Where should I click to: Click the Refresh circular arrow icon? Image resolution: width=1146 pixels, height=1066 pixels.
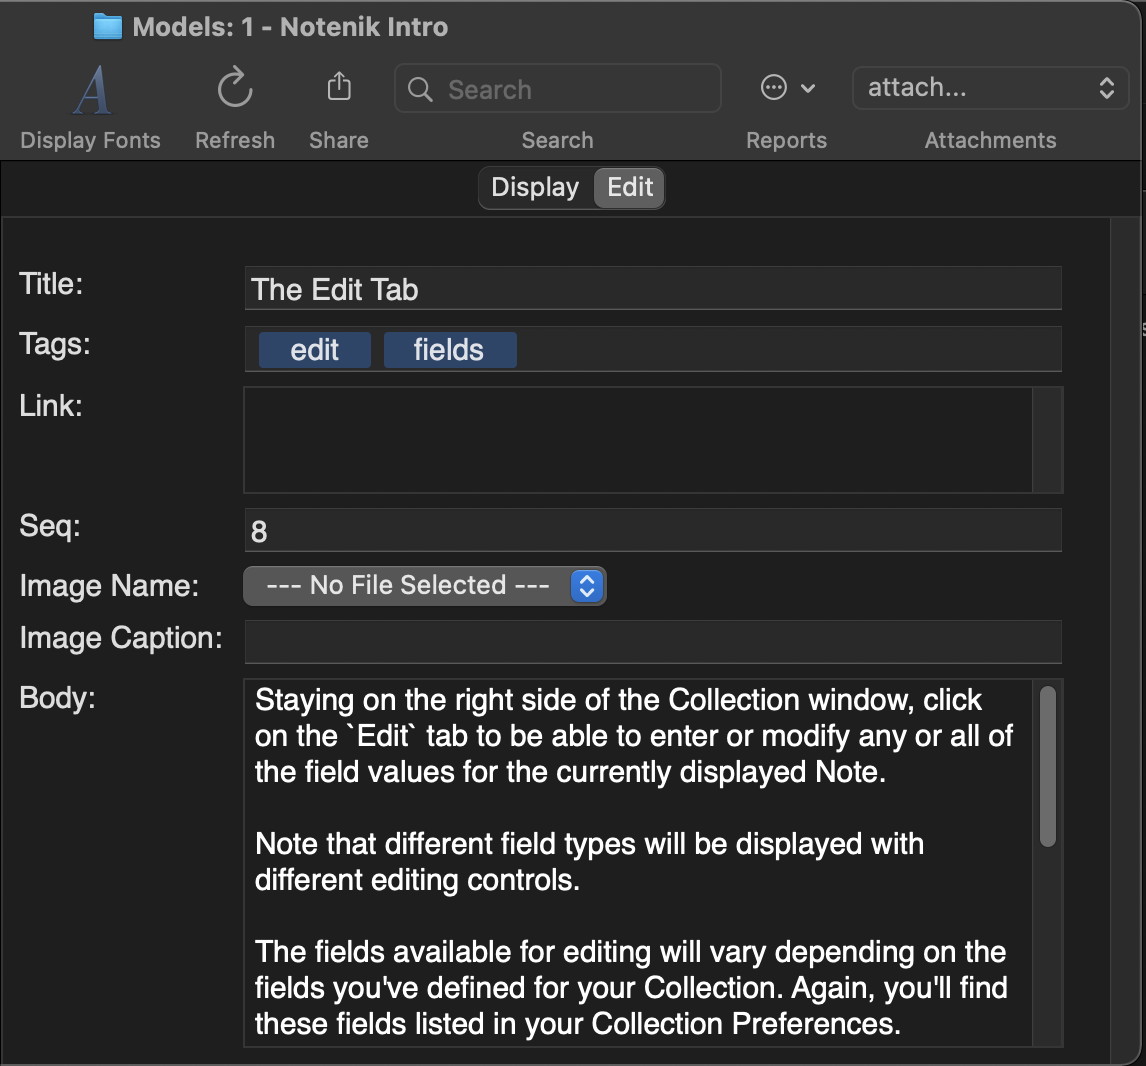pos(235,89)
